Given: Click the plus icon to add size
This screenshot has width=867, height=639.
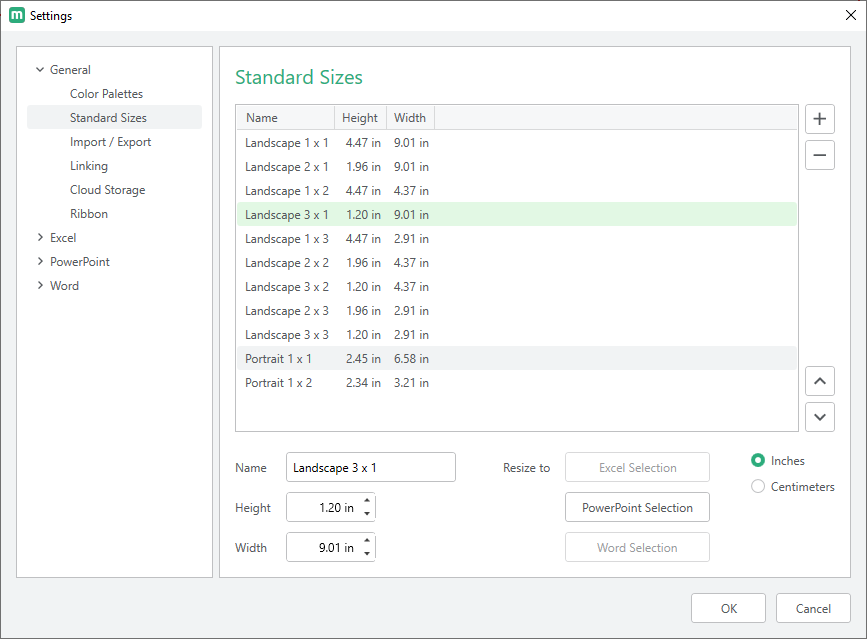Looking at the screenshot, I should click(819, 119).
